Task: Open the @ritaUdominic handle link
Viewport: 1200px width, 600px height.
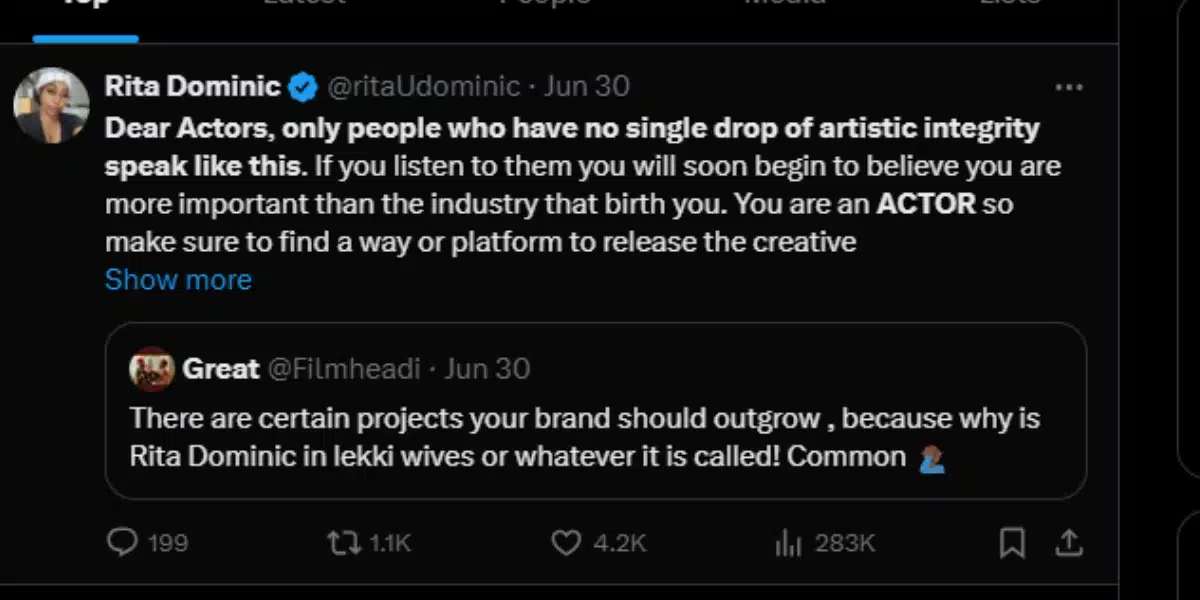Action: click(424, 87)
